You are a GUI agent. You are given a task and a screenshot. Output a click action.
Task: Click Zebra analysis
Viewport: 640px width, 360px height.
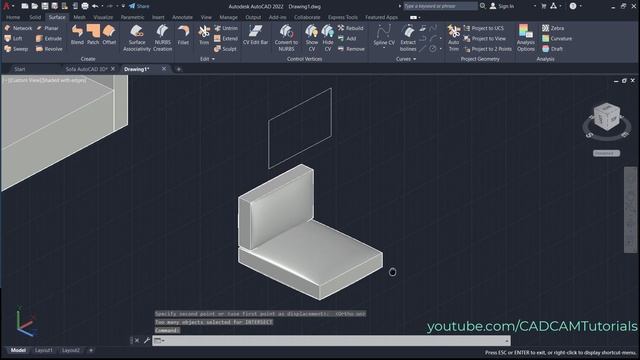tap(553, 28)
